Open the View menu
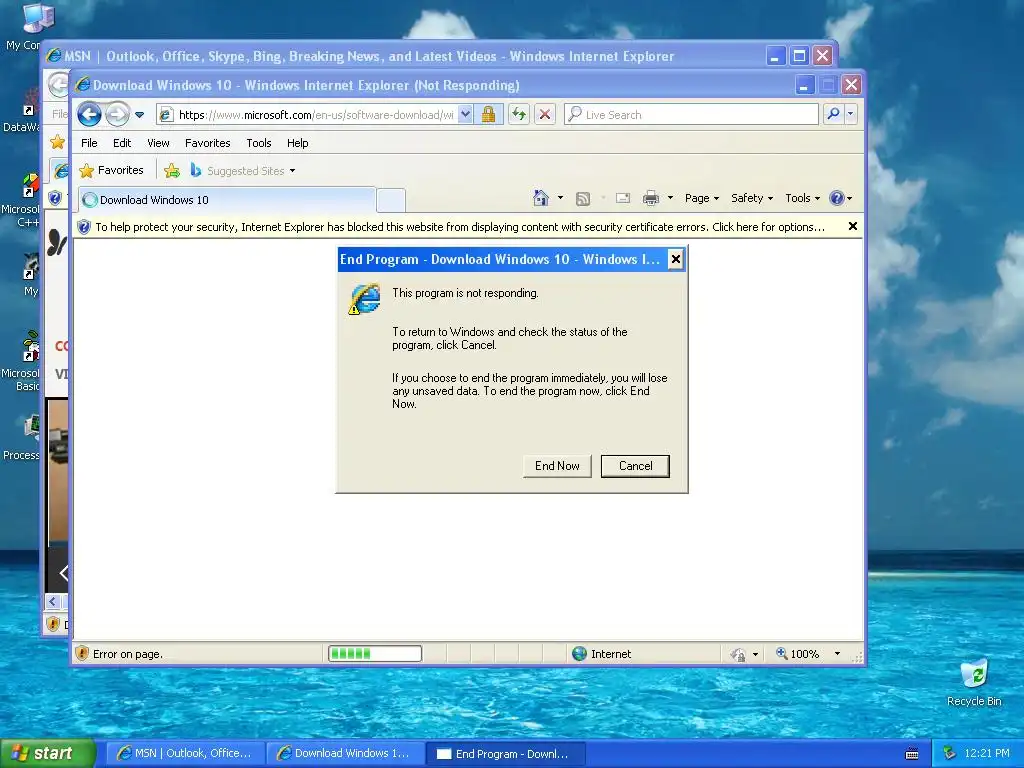The image size is (1024, 768). (x=158, y=143)
